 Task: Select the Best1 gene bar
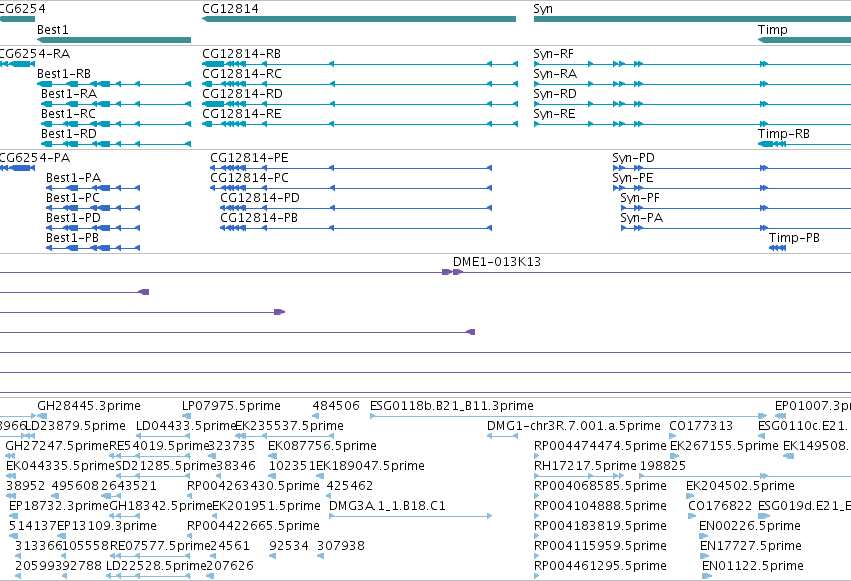click(114, 40)
